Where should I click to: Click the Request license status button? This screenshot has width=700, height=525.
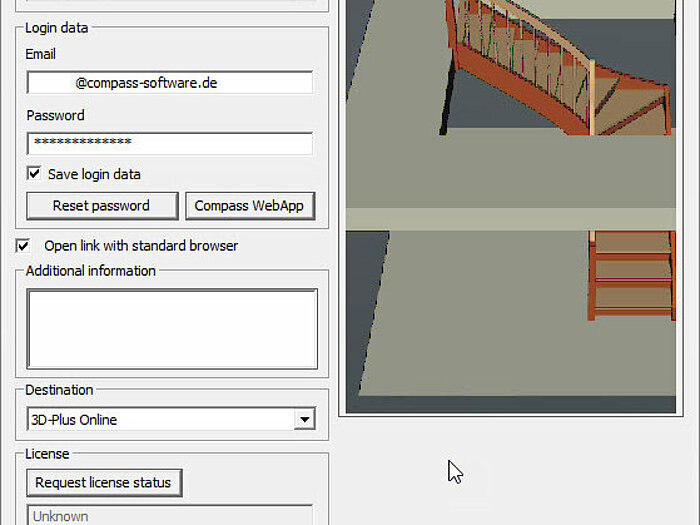[x=104, y=483]
